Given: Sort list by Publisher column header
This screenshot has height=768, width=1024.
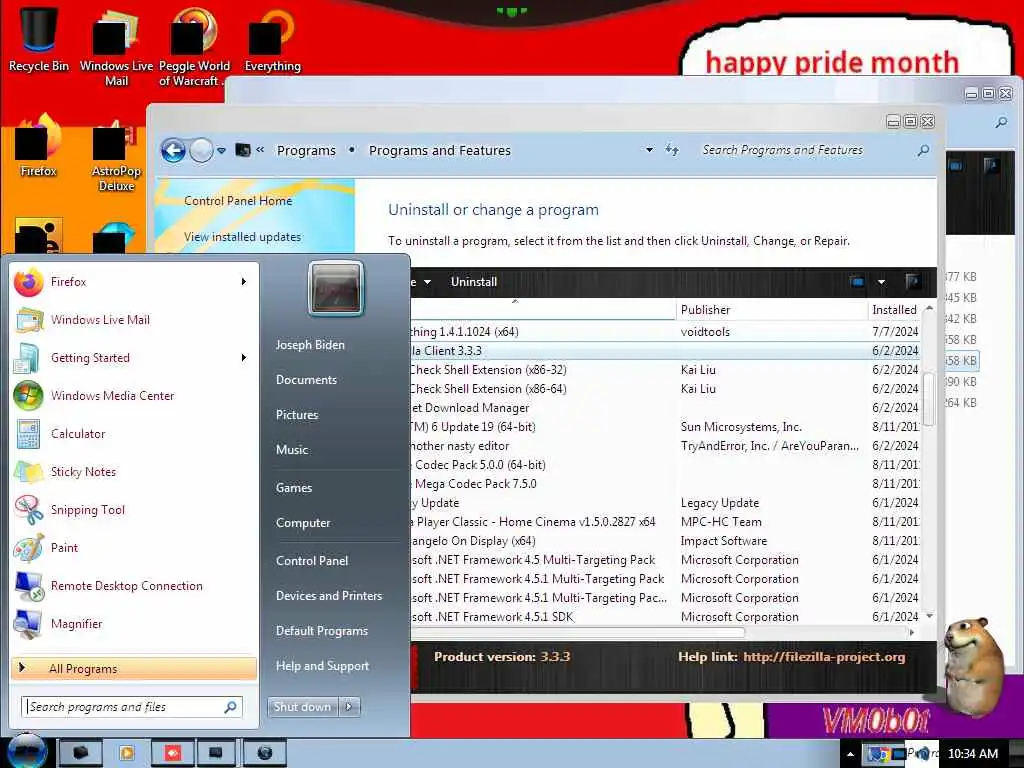Looking at the screenshot, I should (771, 310).
